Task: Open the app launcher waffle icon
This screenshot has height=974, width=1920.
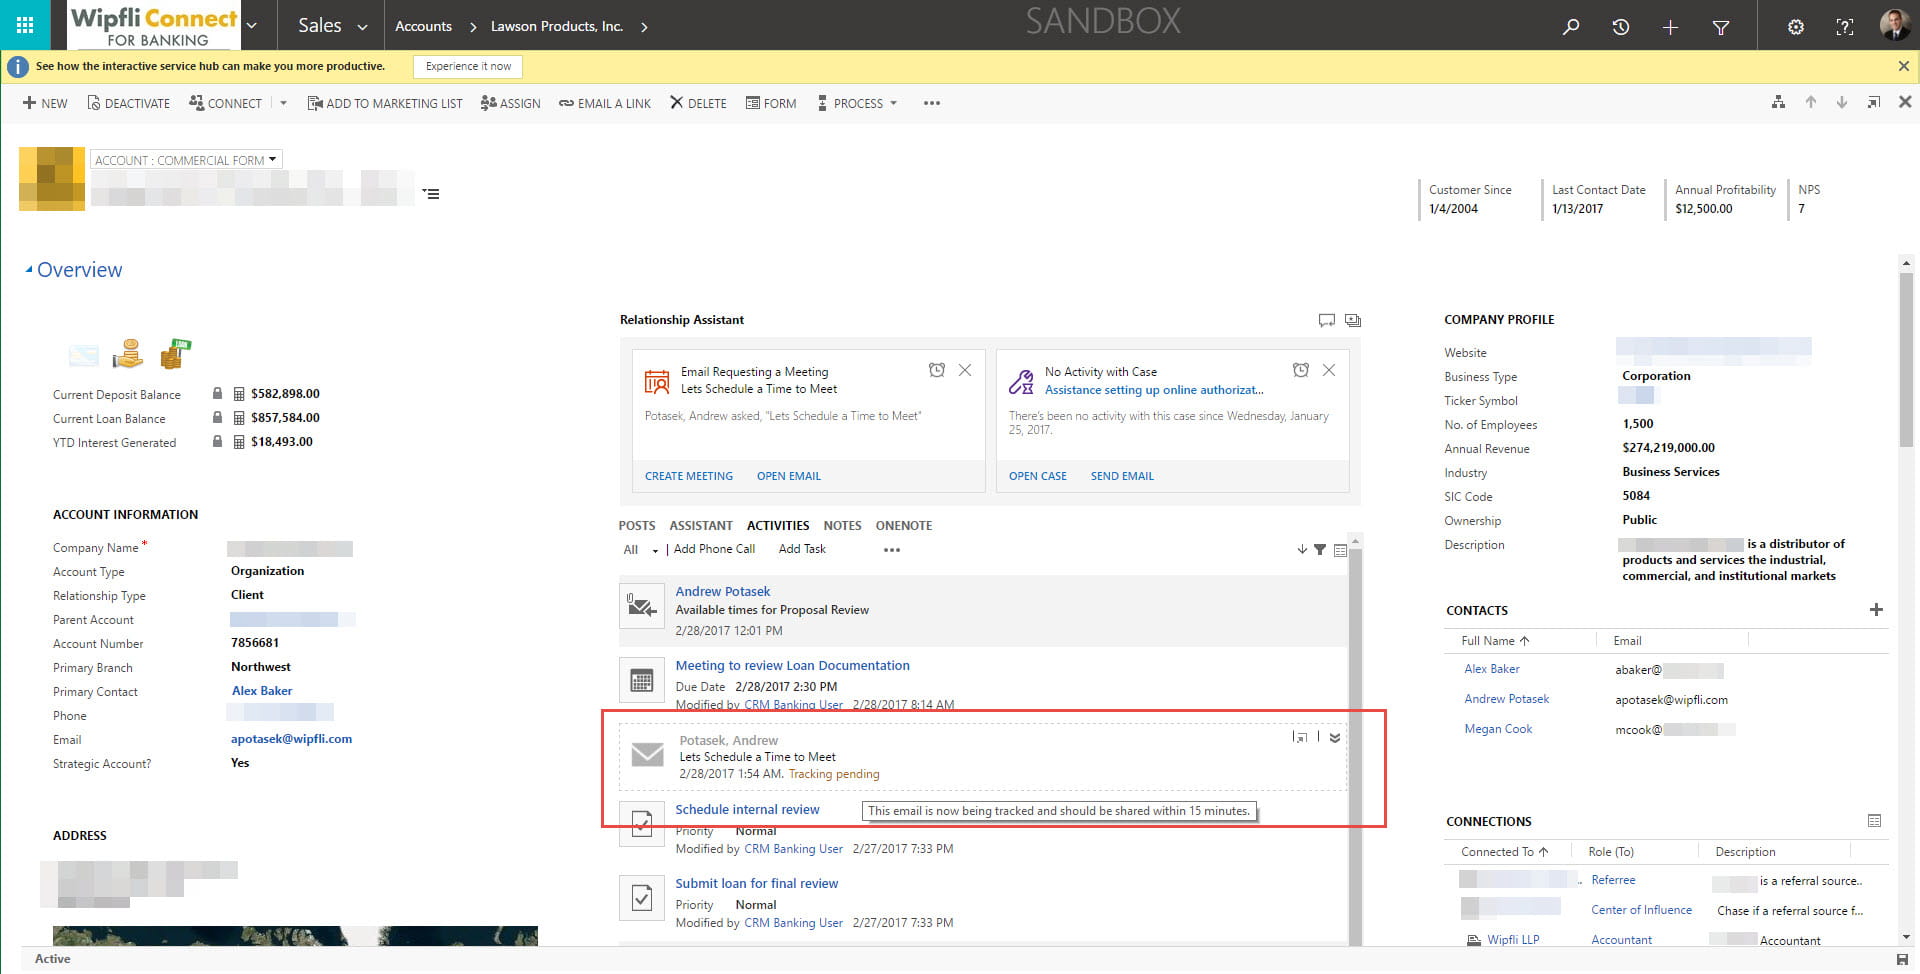Action: 25,25
